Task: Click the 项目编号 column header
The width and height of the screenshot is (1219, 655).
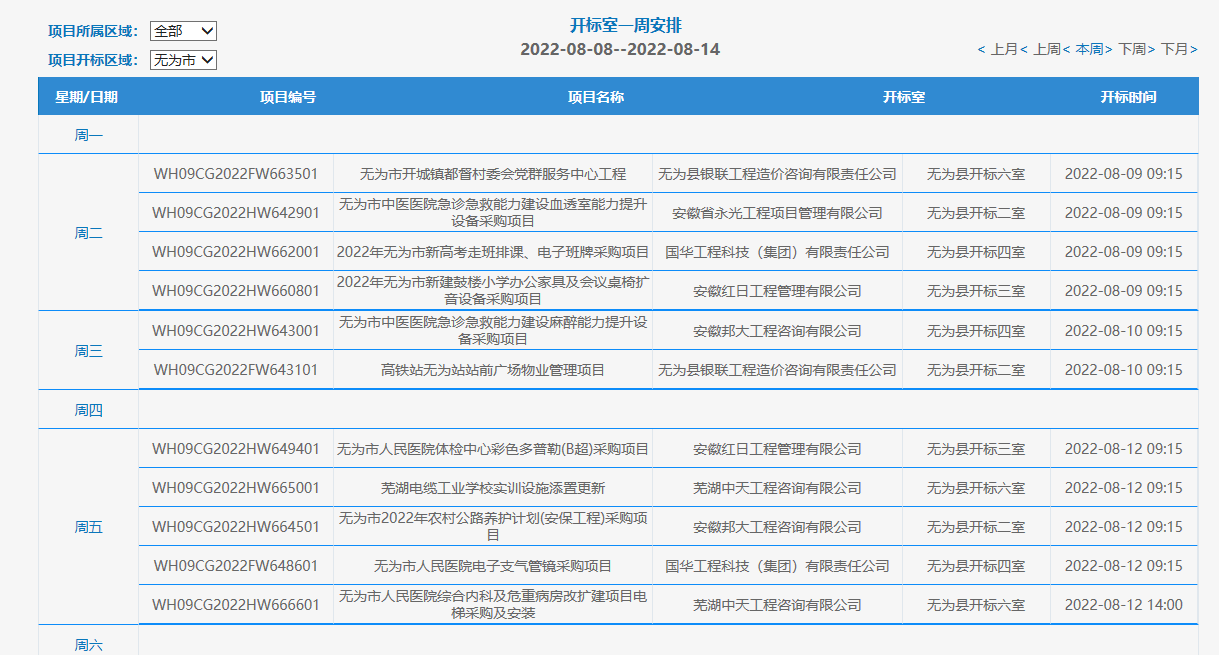Action: tap(288, 97)
